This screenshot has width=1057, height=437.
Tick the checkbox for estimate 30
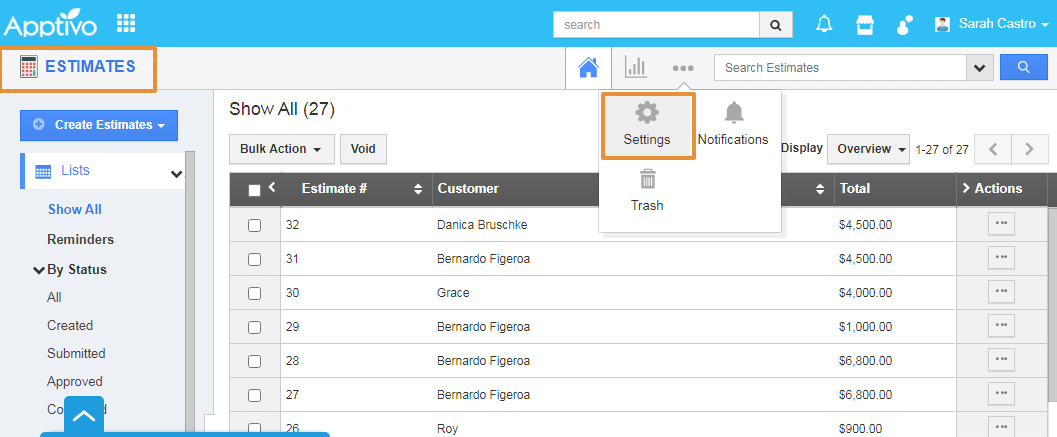coord(254,293)
